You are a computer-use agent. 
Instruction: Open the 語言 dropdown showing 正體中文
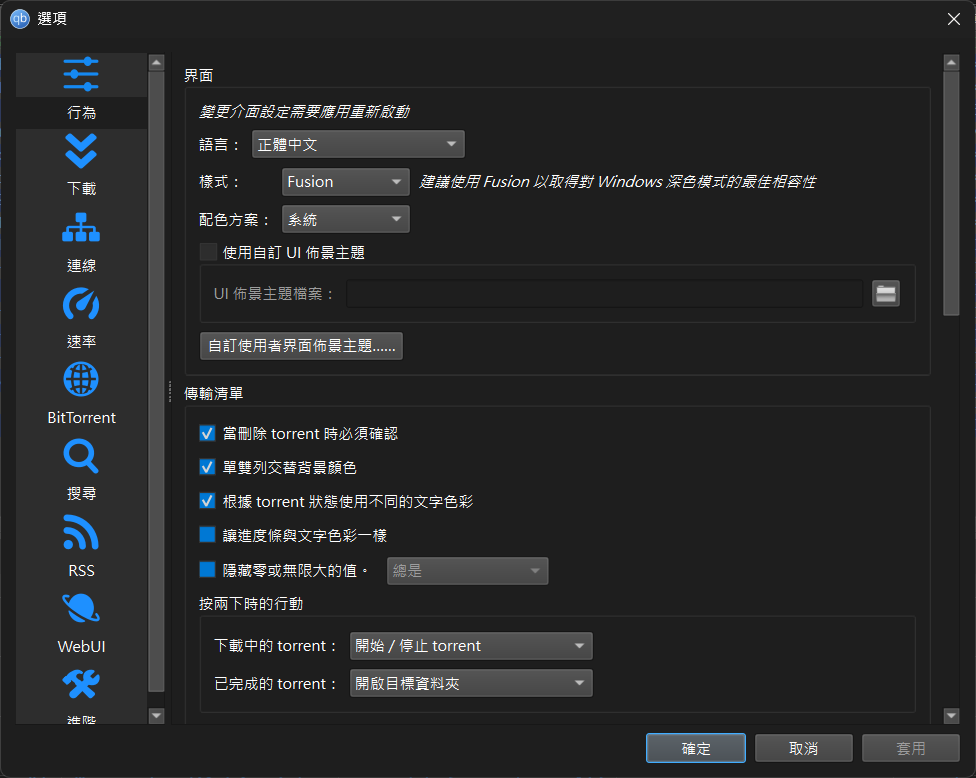pos(358,144)
